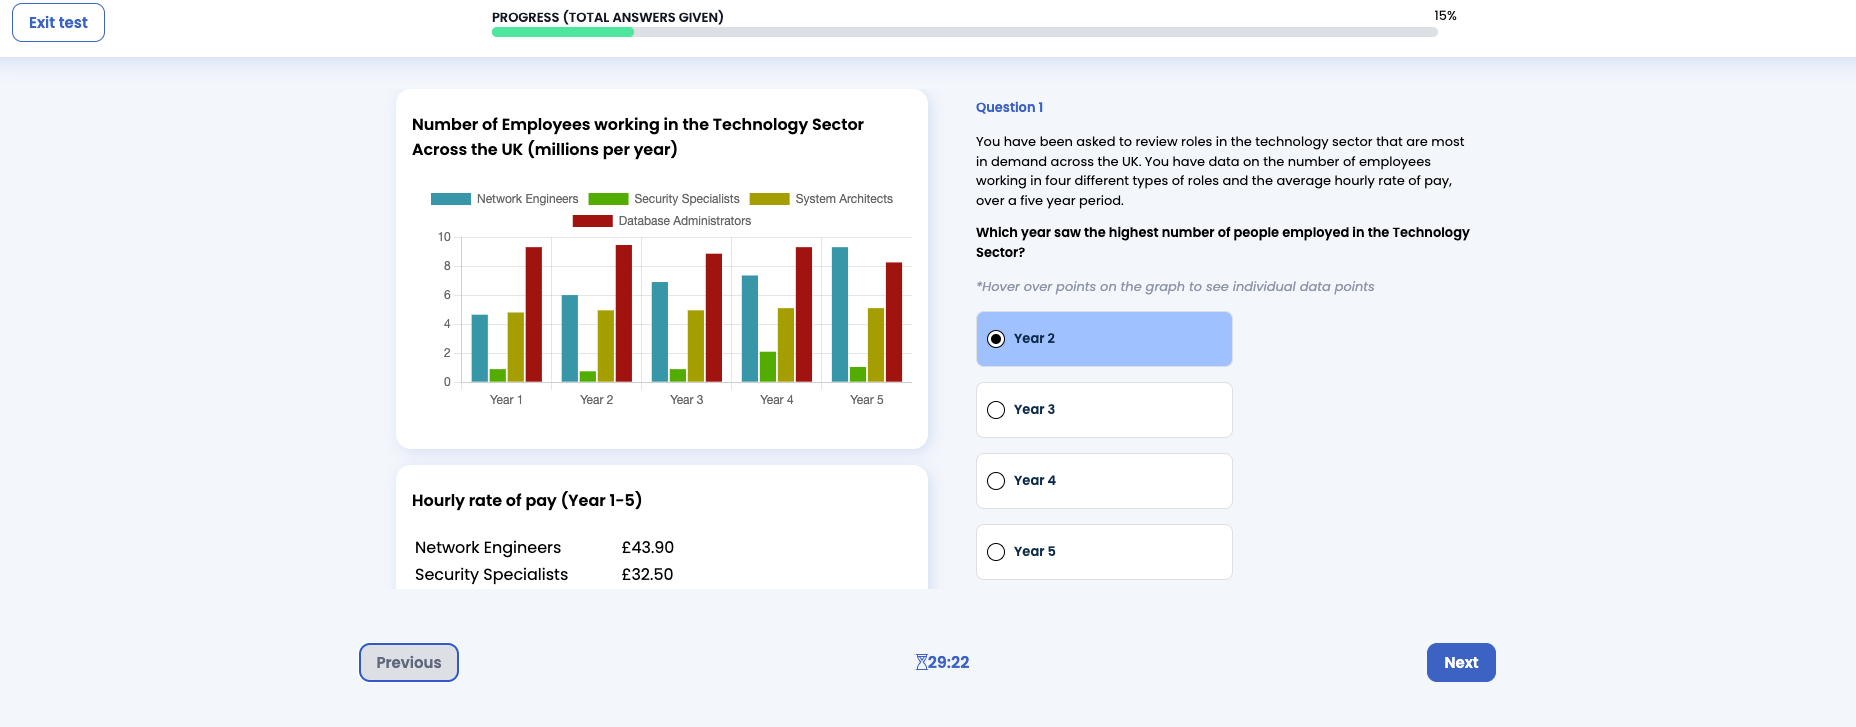Image resolution: width=1856 pixels, height=727 pixels.
Task: Click Year 2 Database Administrators bar
Action: [624, 313]
